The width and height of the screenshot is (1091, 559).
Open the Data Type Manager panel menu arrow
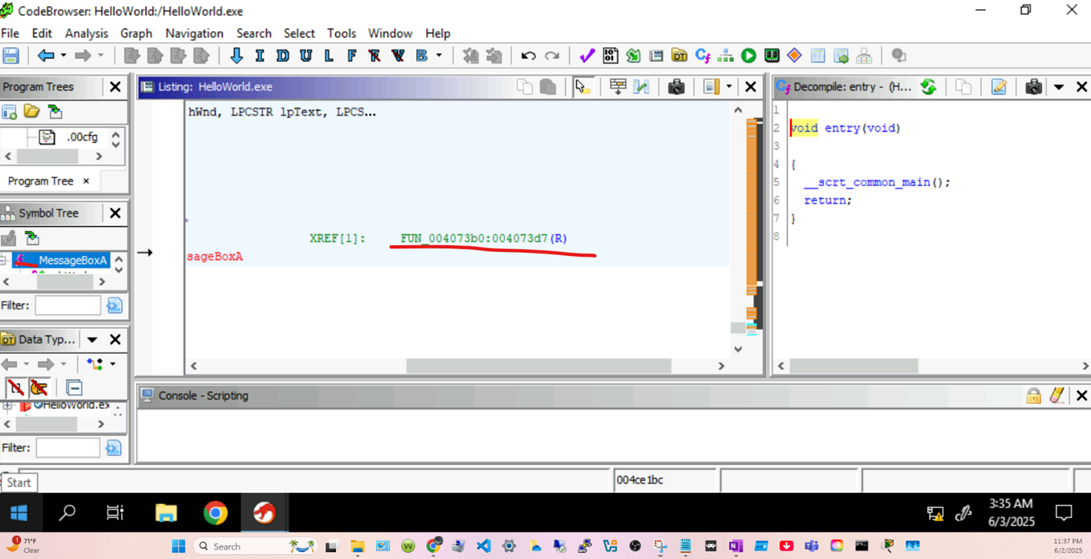(x=92, y=340)
